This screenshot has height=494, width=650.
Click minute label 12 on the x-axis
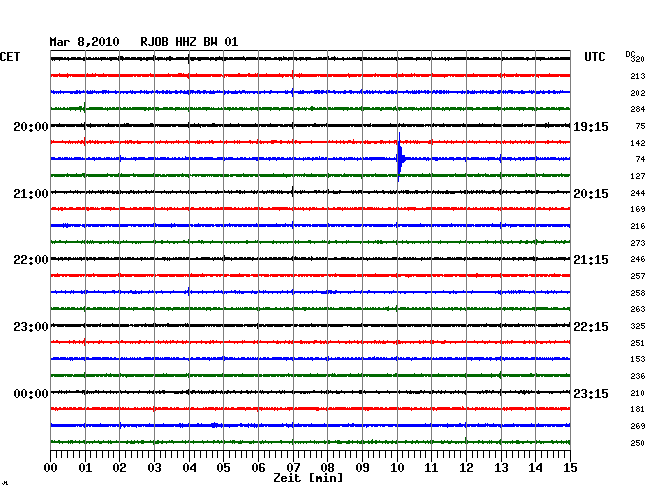[x=466, y=468]
